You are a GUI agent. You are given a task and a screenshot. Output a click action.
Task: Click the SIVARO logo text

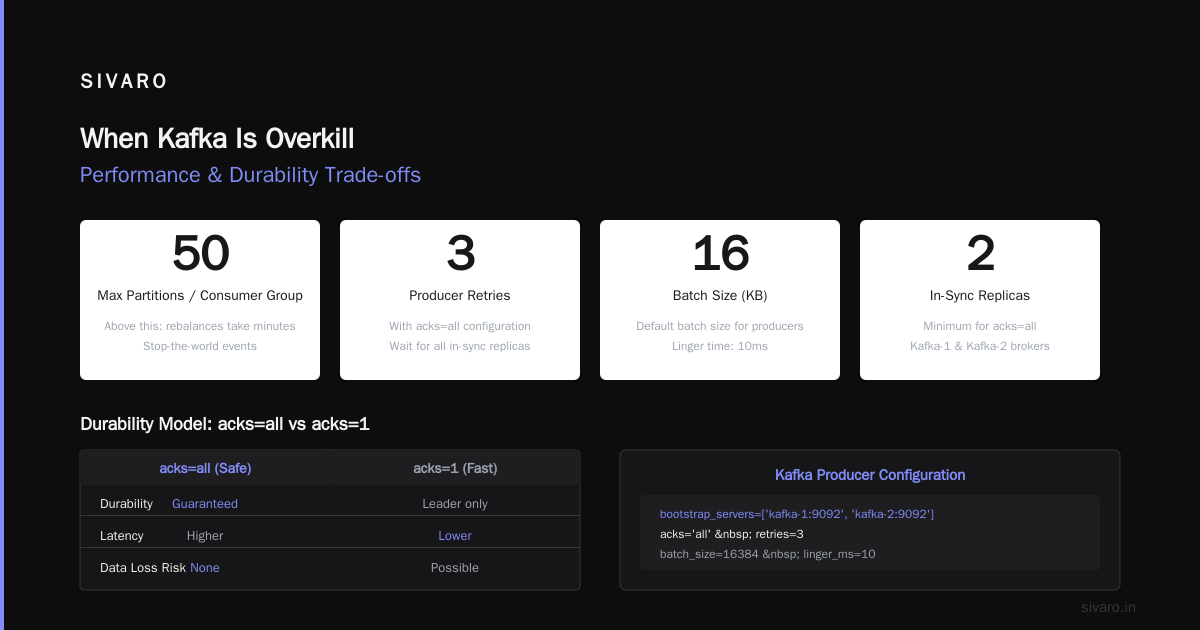[x=124, y=82]
